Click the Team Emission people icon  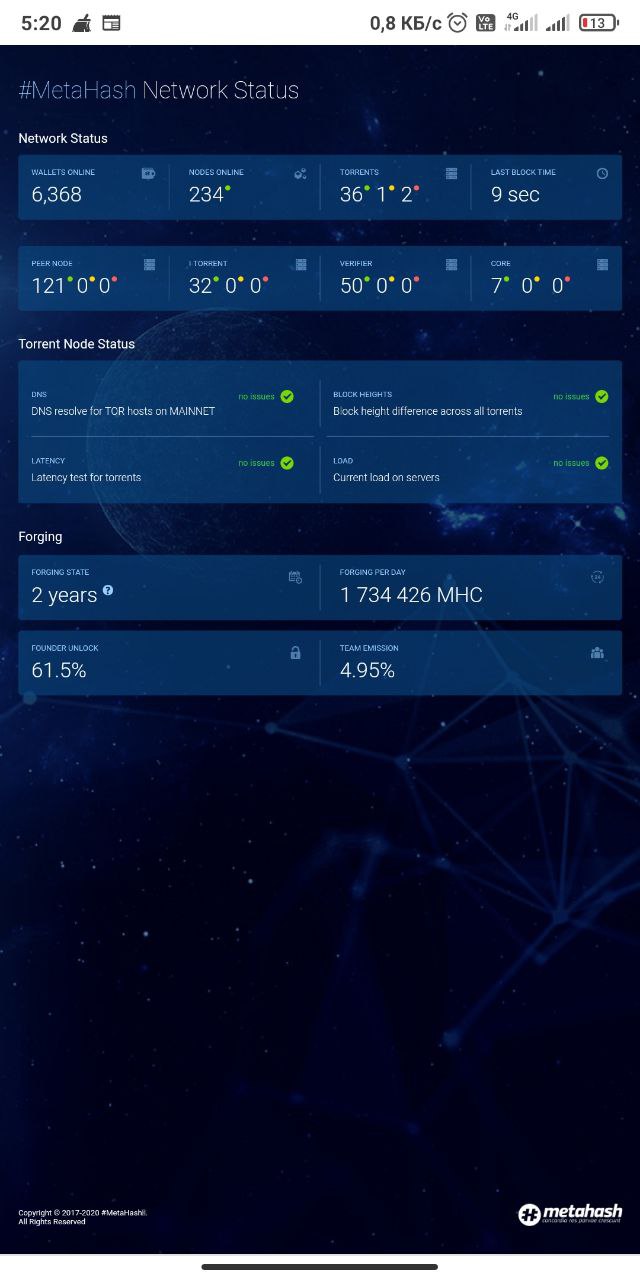pos(597,653)
